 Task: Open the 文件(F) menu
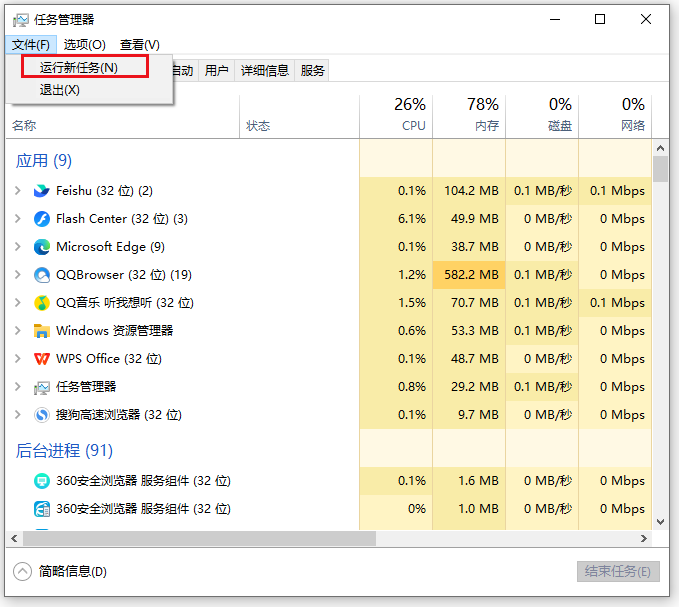[x=31, y=45]
